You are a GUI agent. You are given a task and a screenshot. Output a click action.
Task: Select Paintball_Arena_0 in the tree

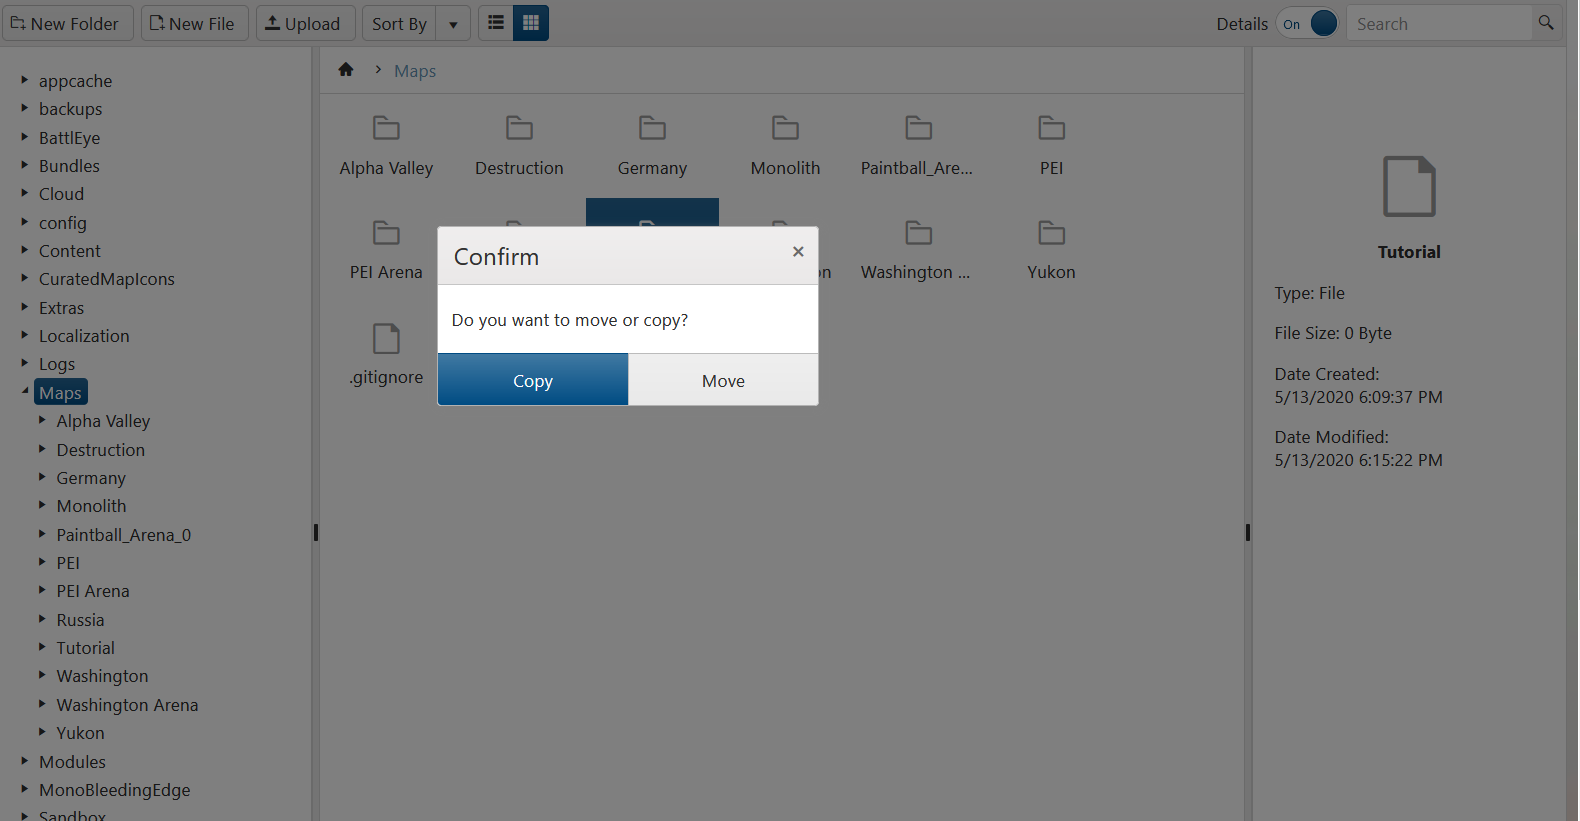click(124, 535)
